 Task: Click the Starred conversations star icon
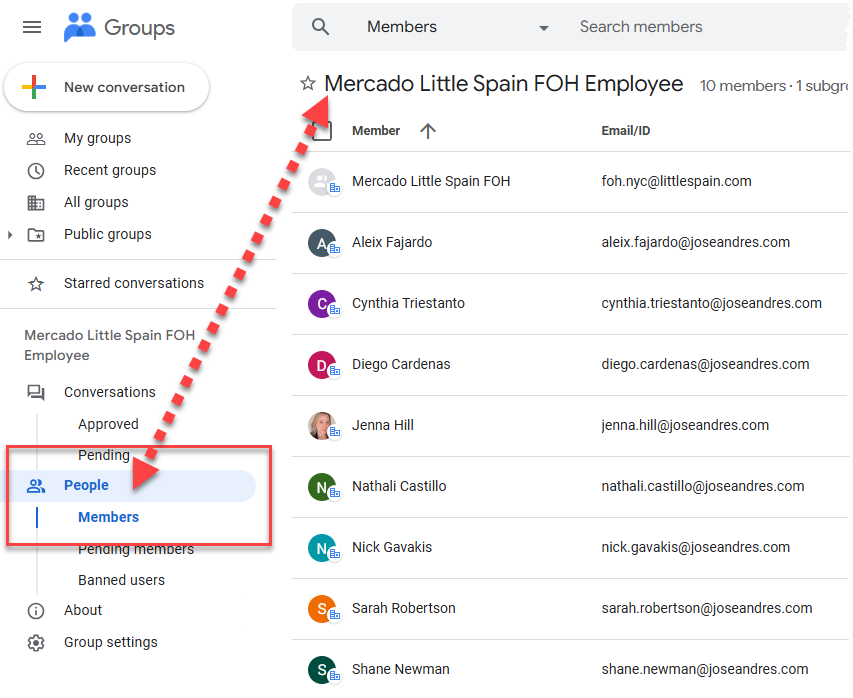[36, 283]
